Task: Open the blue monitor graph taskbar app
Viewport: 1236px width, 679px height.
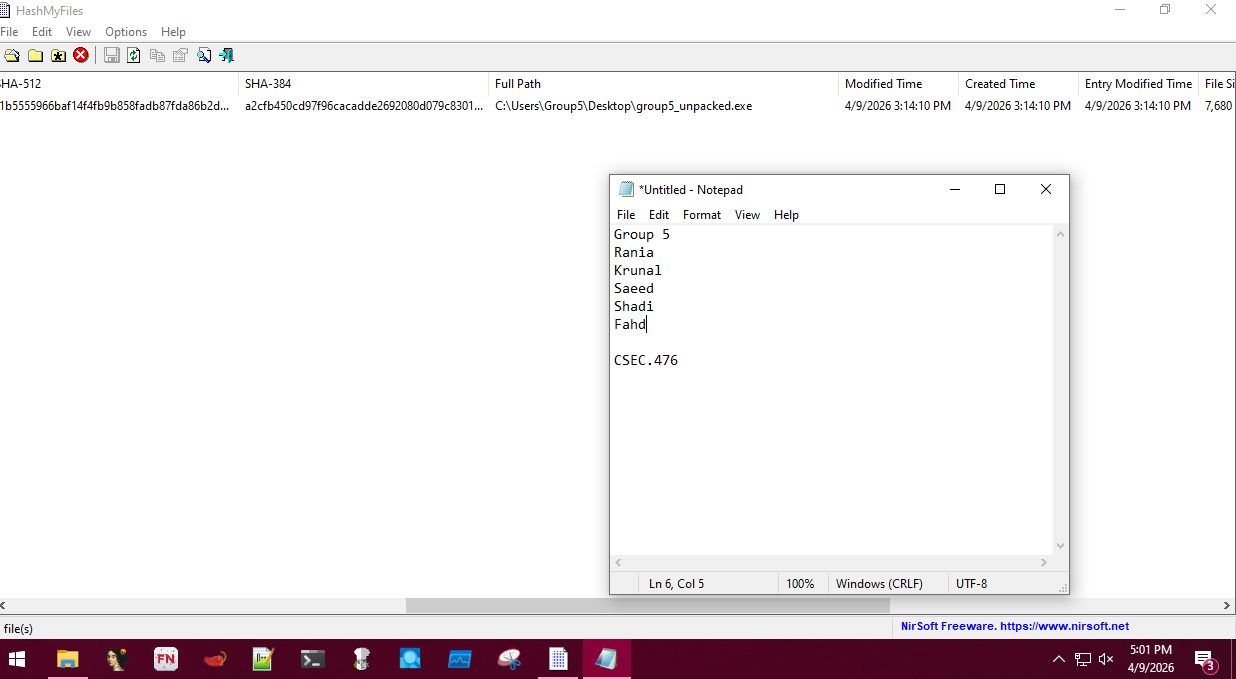Action: 460,659
